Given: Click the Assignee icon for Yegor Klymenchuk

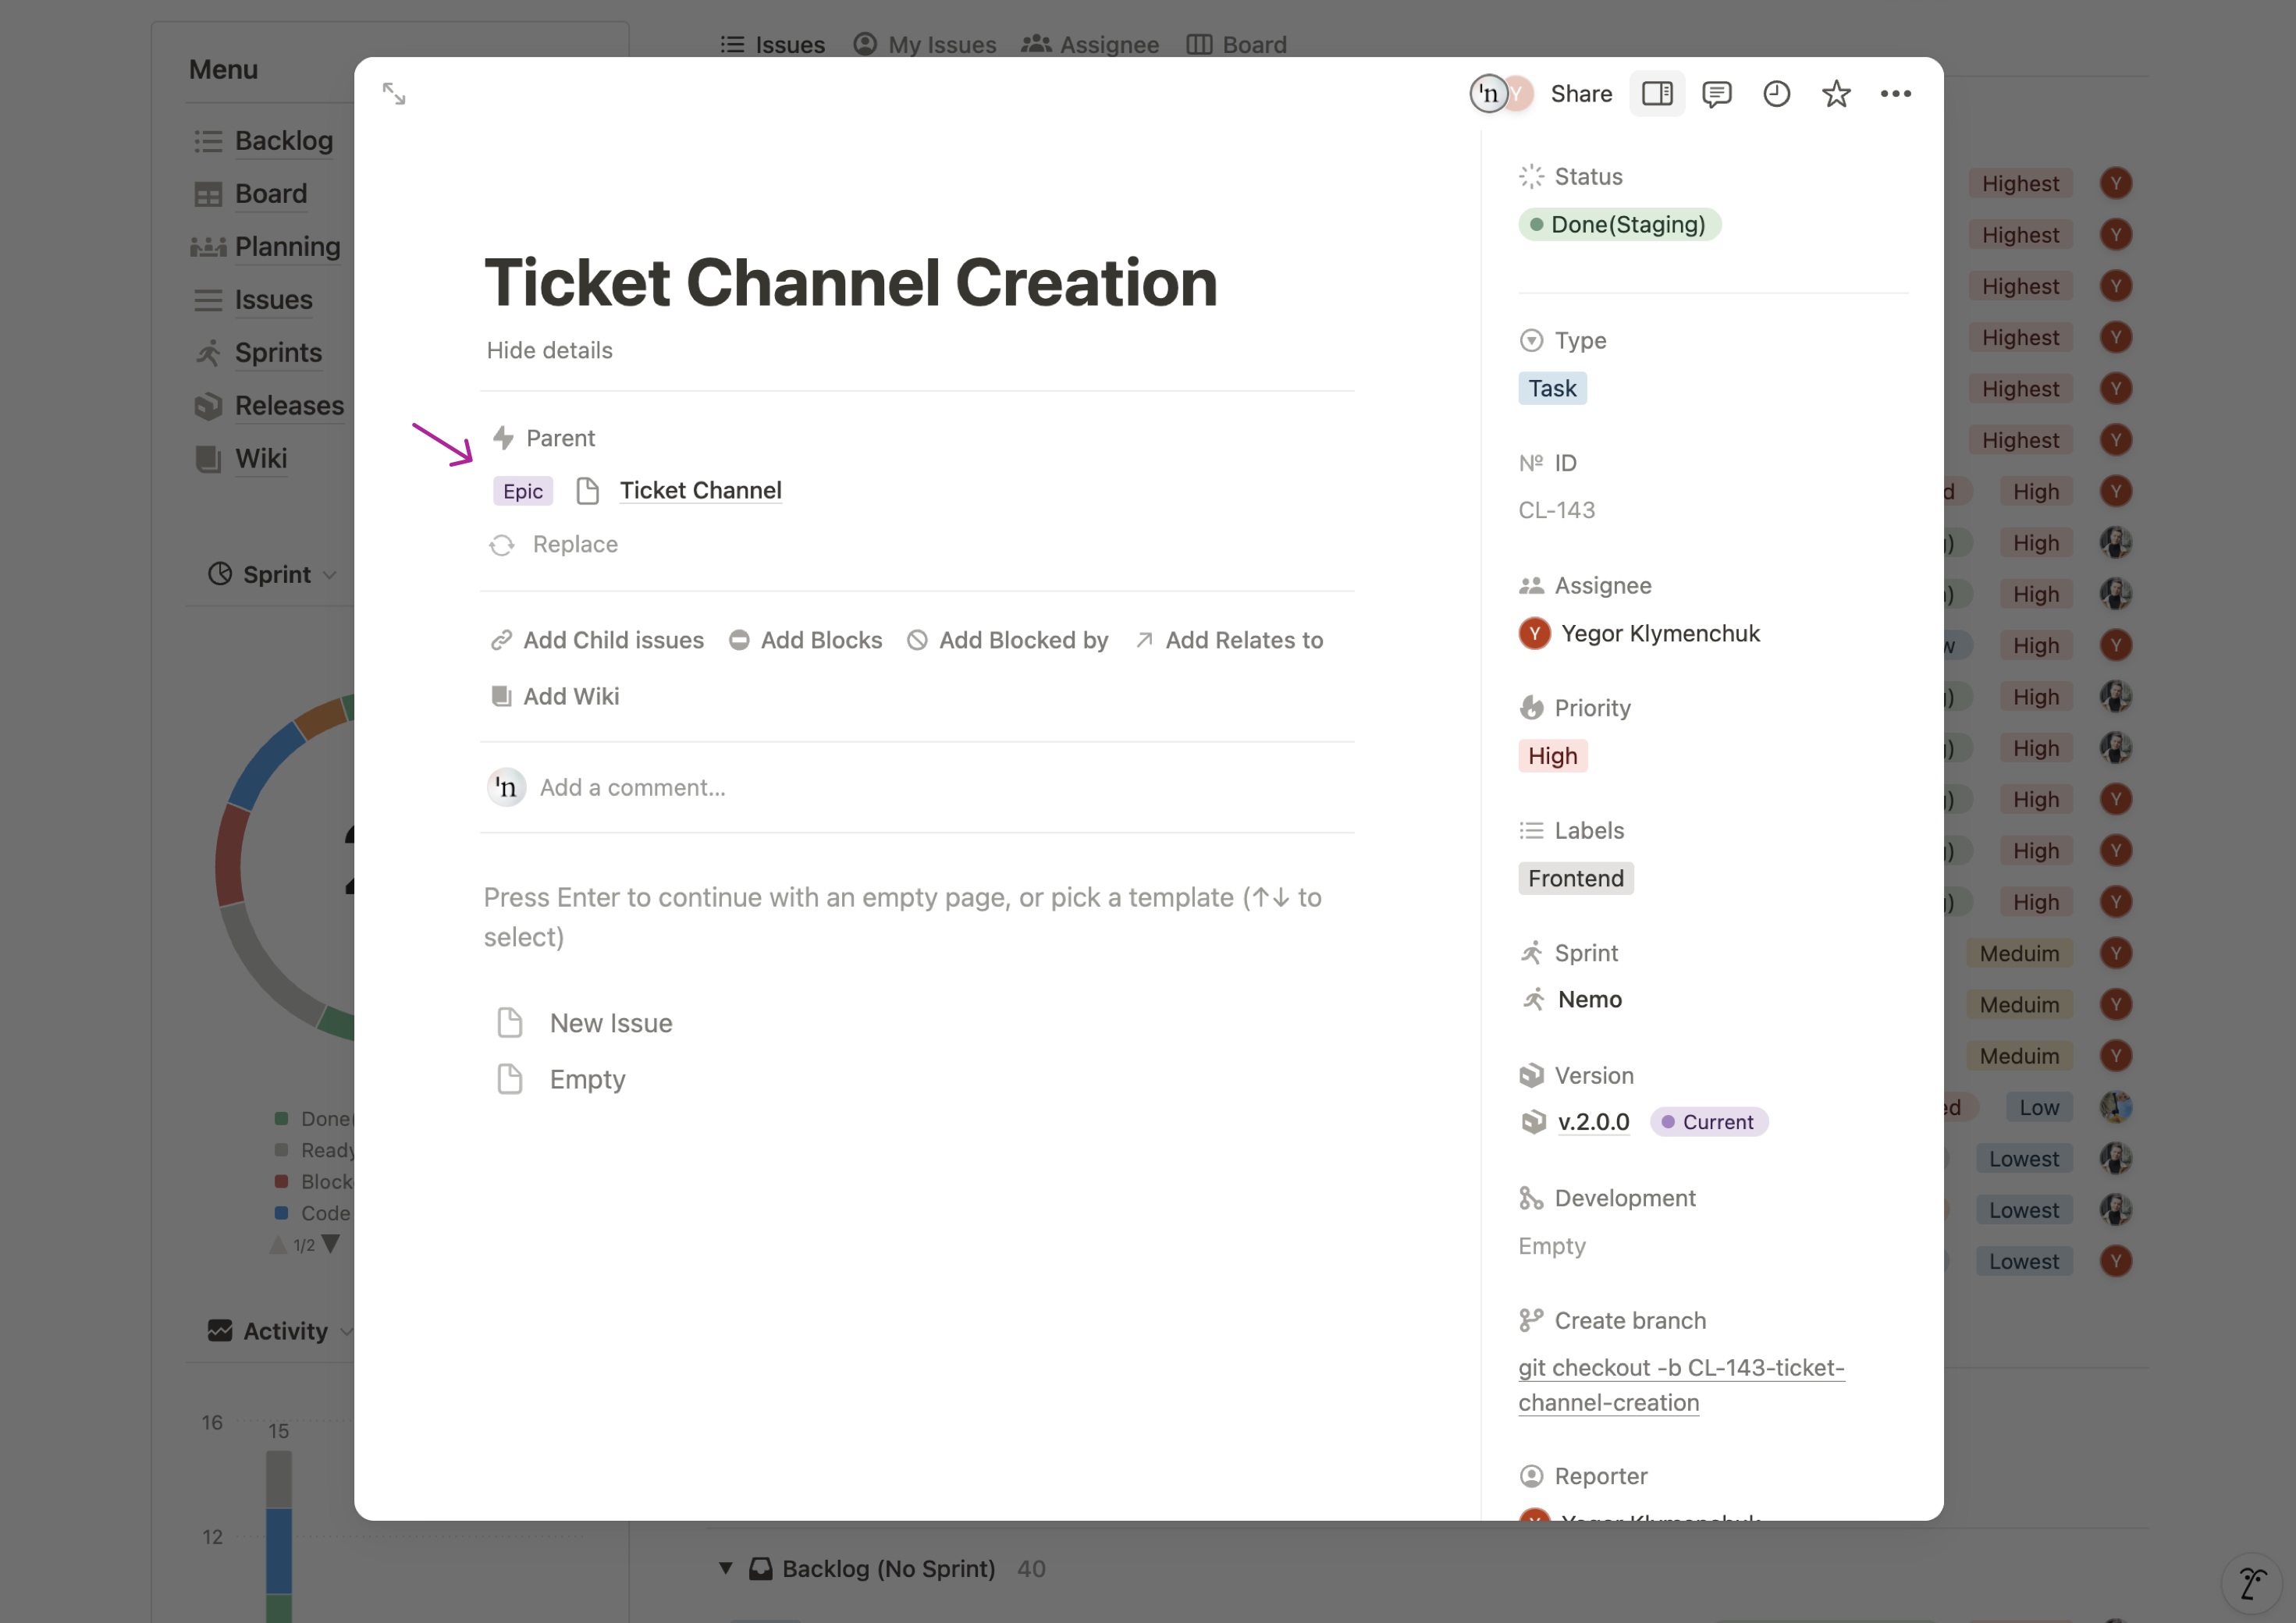Looking at the screenshot, I should tap(1534, 632).
